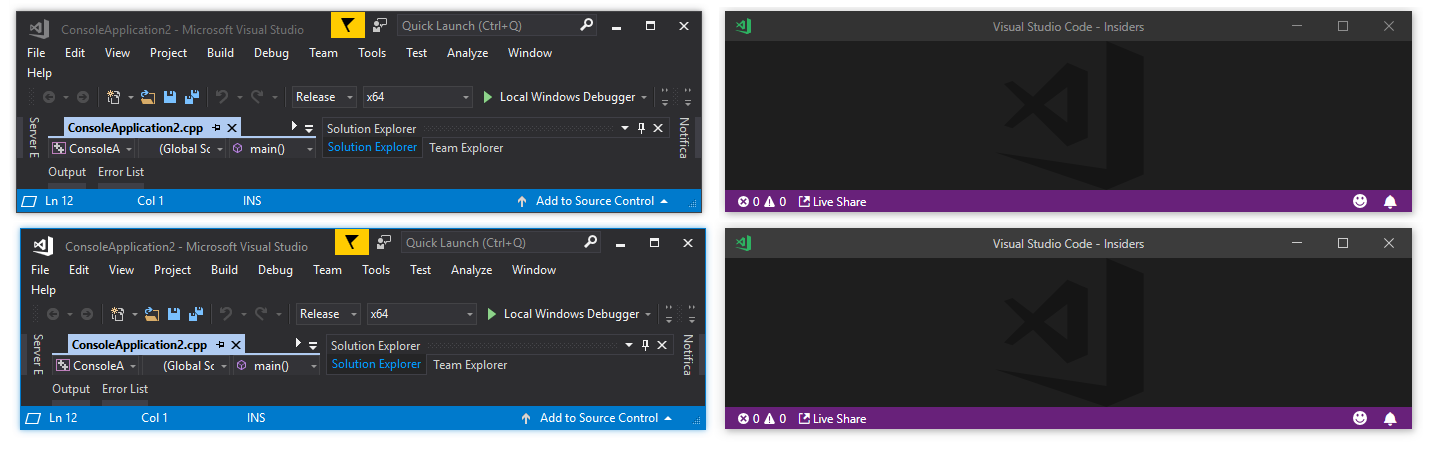Open x64 platform dropdown in lower Visual Studio
This screenshot has width=1450, height=450.
[421, 314]
